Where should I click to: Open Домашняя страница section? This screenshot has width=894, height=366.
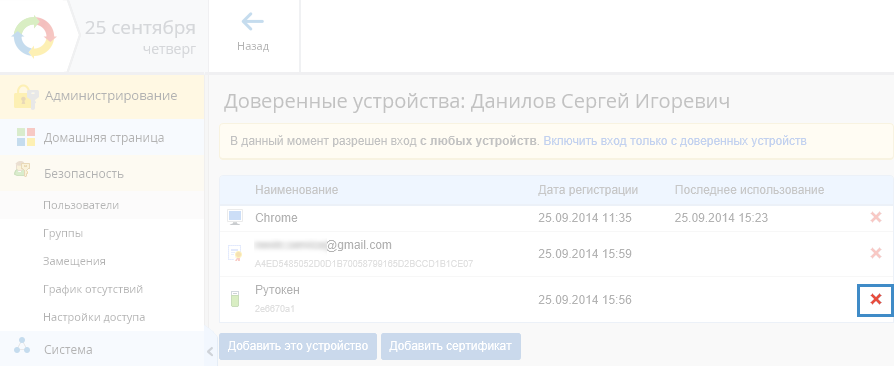point(102,137)
